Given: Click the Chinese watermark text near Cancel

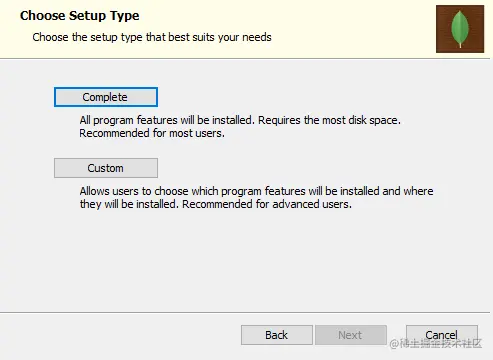Looking at the screenshot, I should point(436,343).
